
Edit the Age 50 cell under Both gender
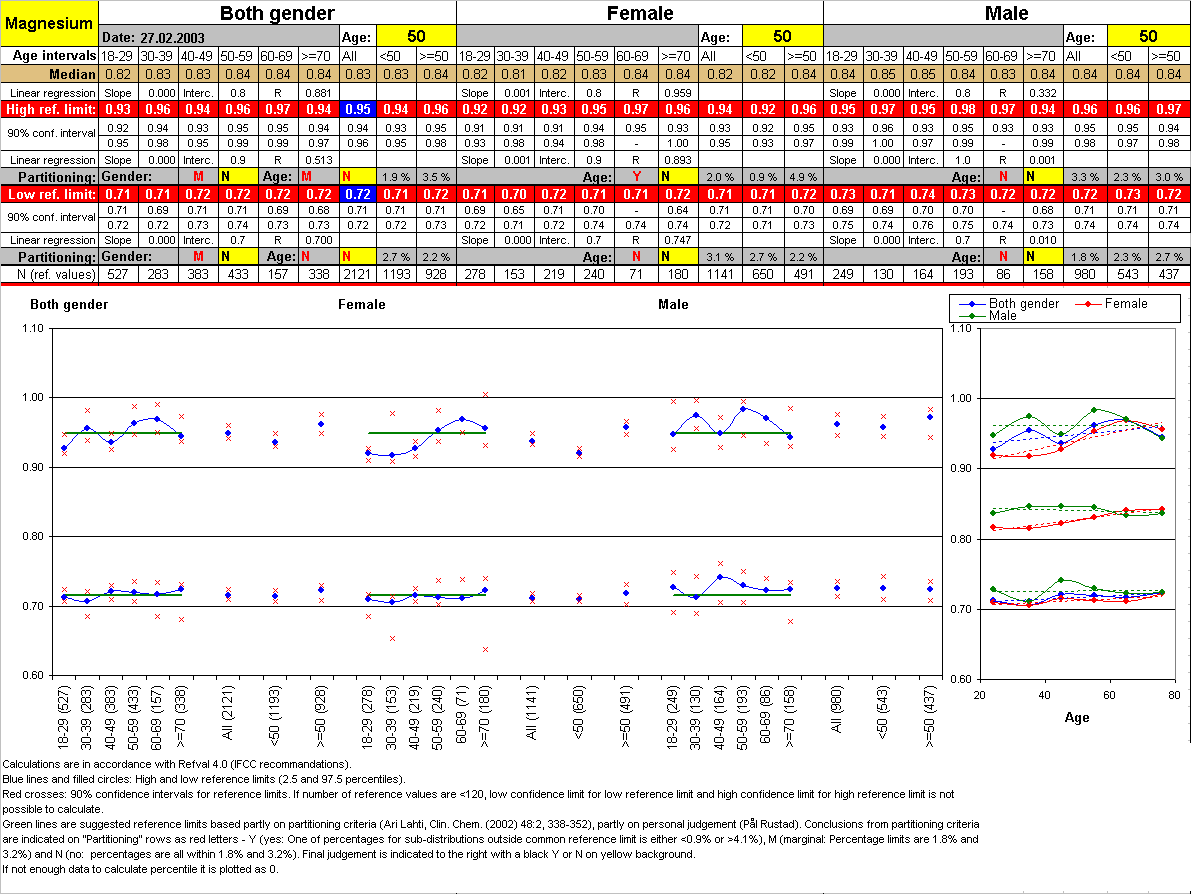(416, 36)
